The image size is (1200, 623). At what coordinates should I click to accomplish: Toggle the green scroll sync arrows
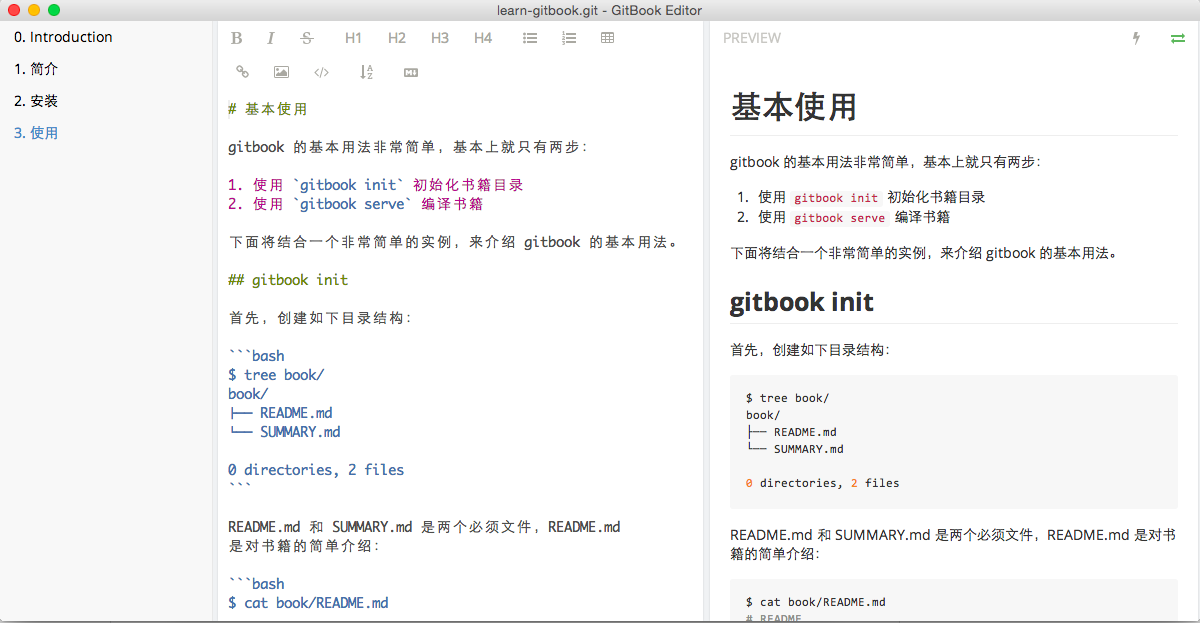(1177, 38)
